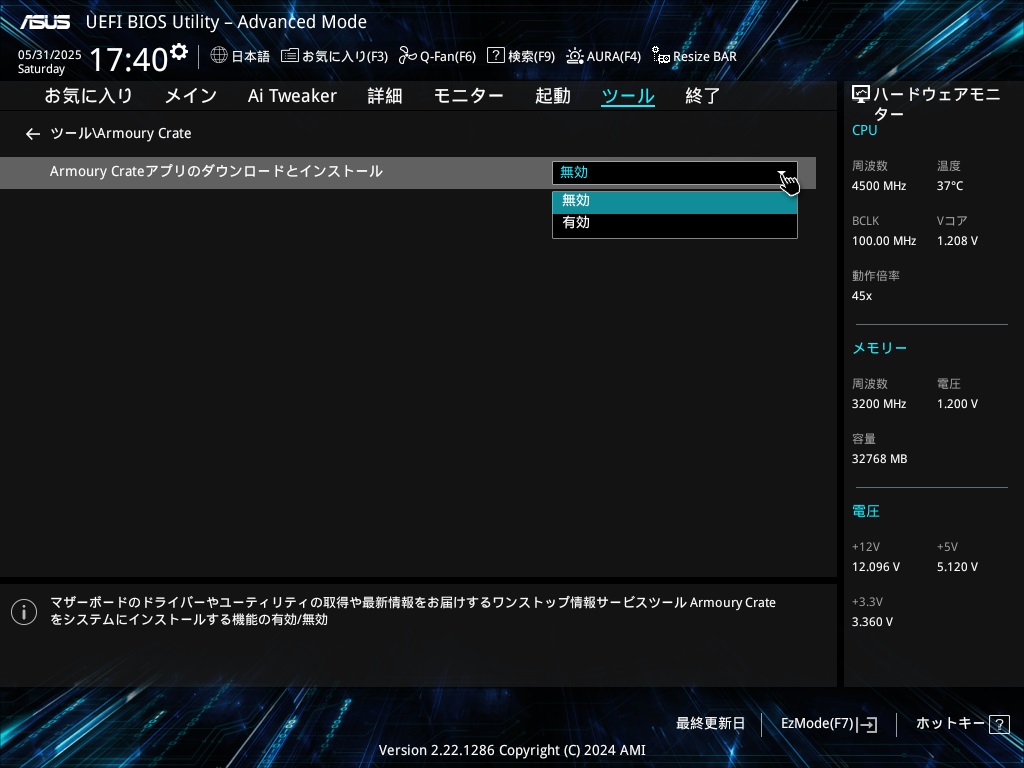Click the 12.096 V value
Image resolution: width=1024 pixels, height=768 pixels.
pos(876,567)
